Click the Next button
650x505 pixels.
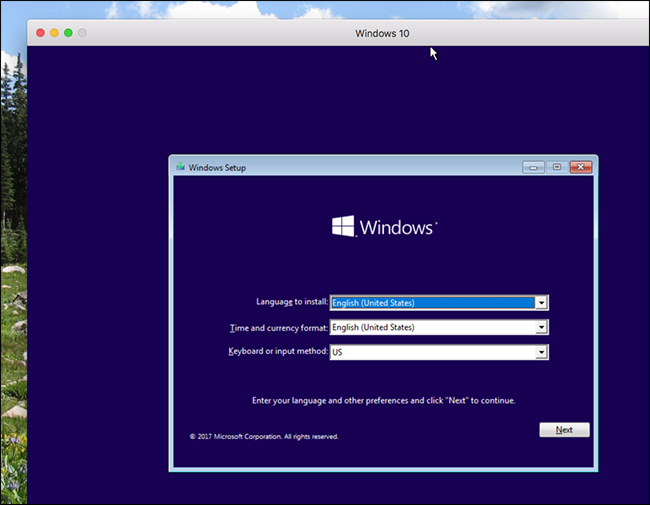[x=564, y=430]
